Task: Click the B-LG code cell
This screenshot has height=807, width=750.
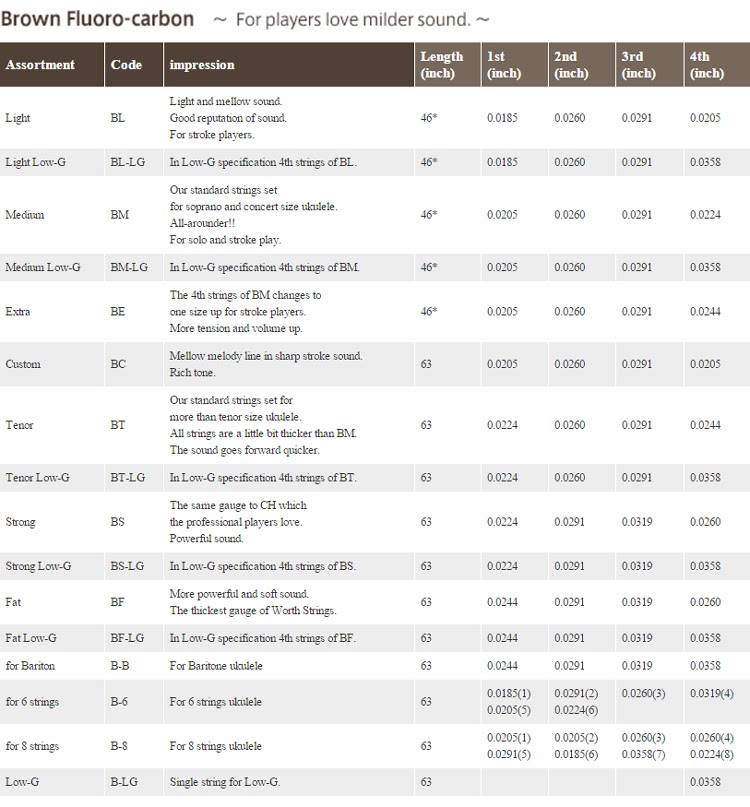Action: (x=124, y=782)
